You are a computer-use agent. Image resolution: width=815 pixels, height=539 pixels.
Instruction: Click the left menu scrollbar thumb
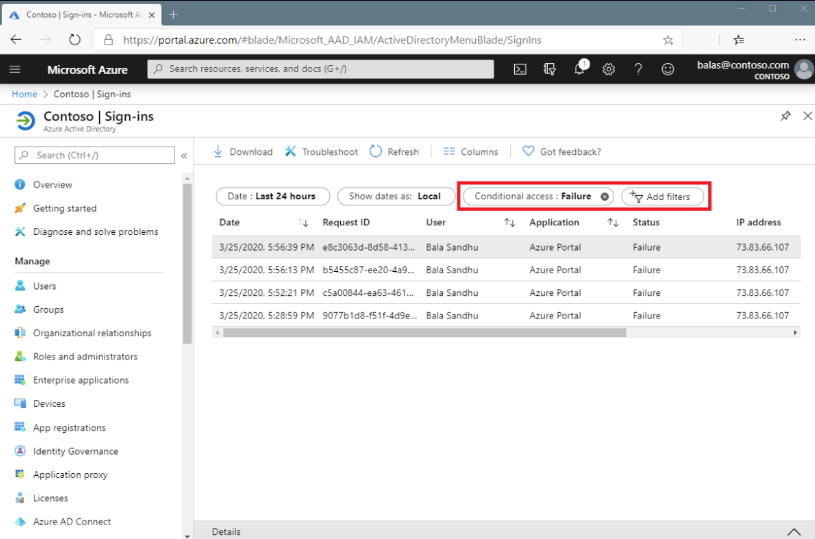coord(188,264)
